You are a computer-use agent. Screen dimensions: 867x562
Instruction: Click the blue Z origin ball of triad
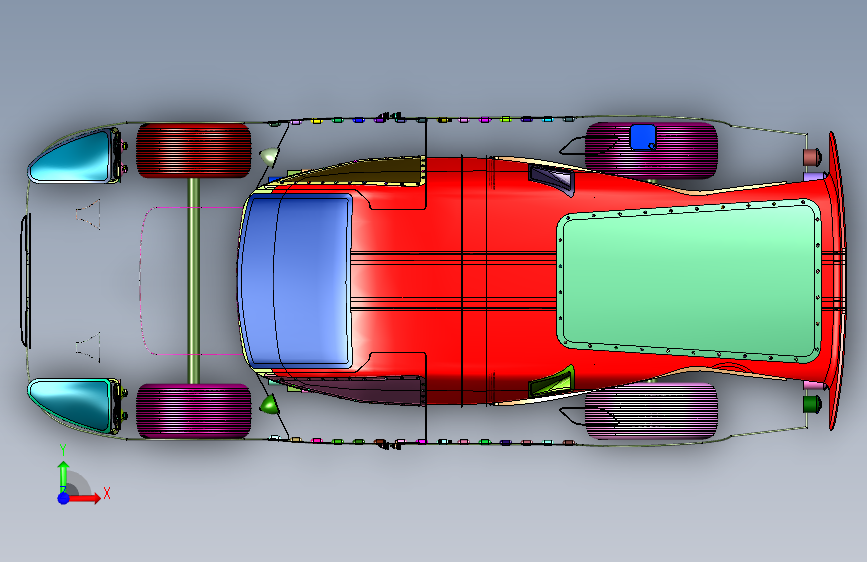point(64,498)
